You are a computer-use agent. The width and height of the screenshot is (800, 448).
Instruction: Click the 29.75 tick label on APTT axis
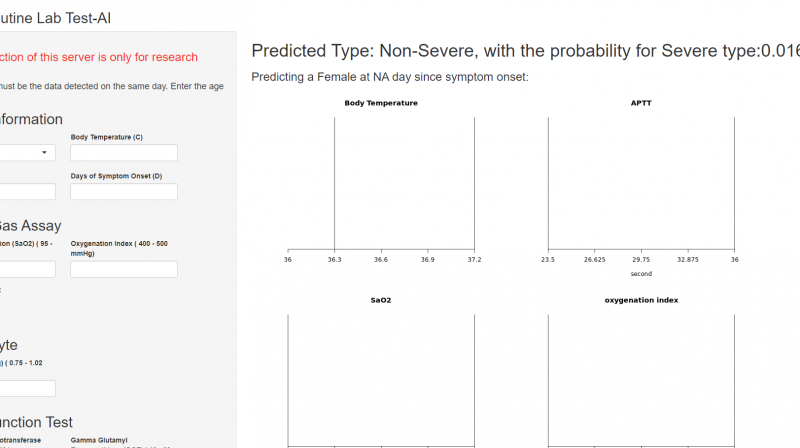coord(641,260)
